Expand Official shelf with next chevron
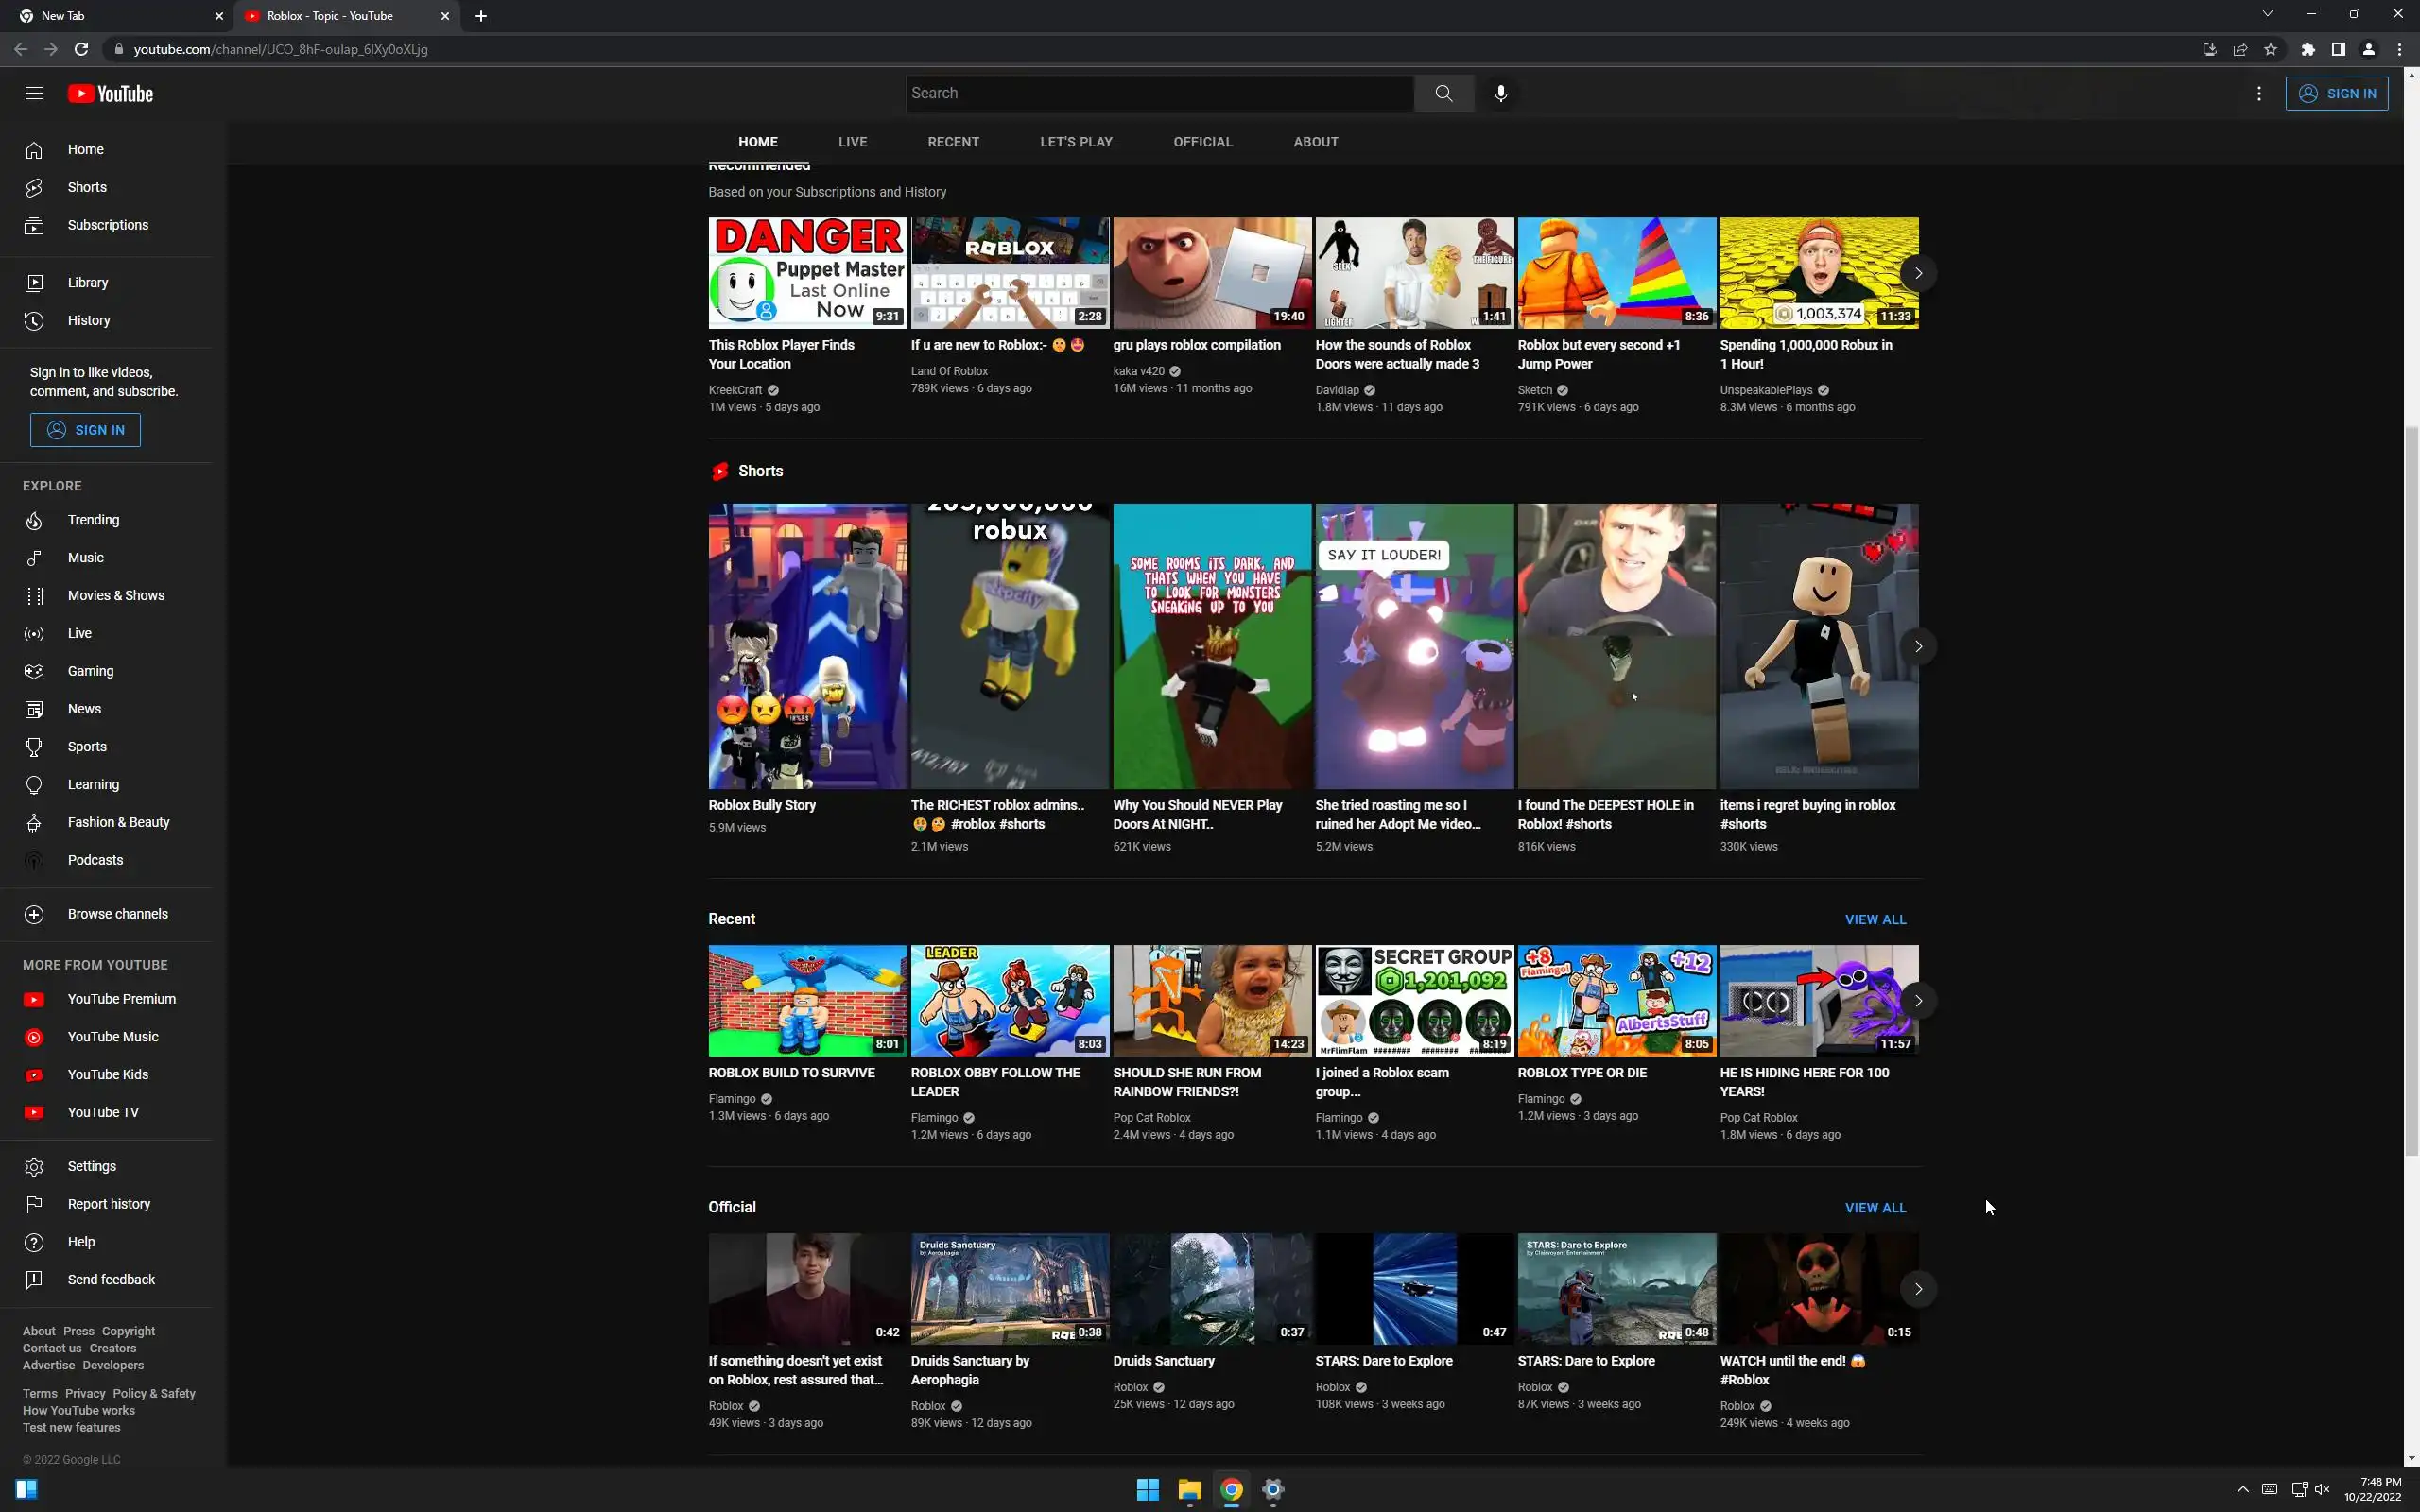Viewport: 2420px width, 1512px height. point(1917,1289)
